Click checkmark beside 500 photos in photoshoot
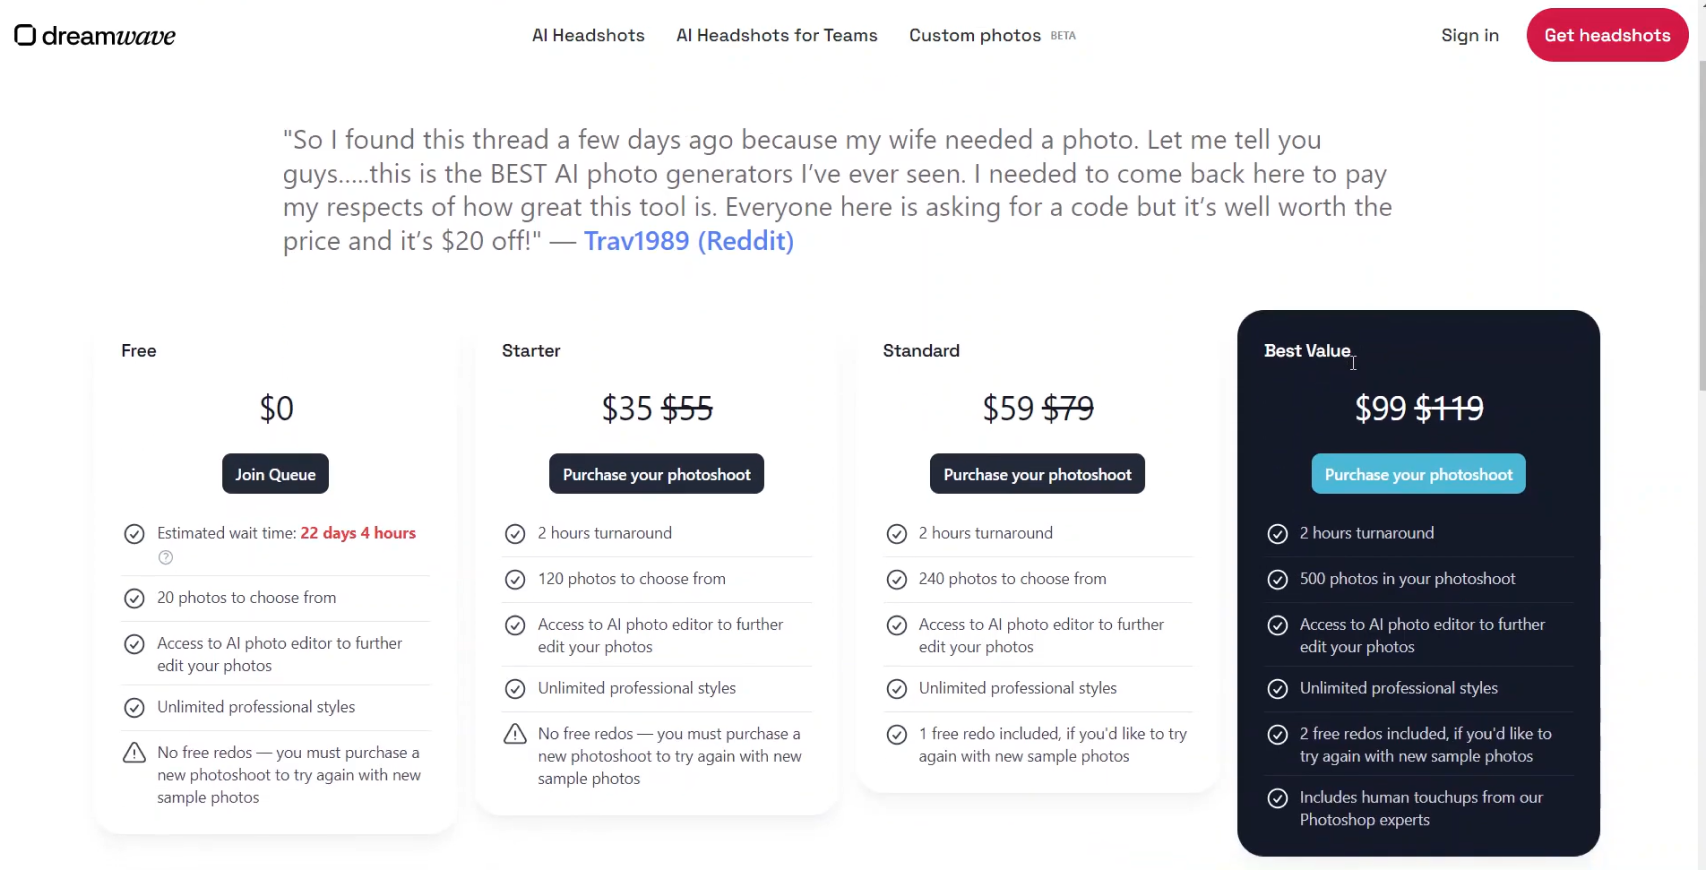 pyautogui.click(x=1277, y=579)
